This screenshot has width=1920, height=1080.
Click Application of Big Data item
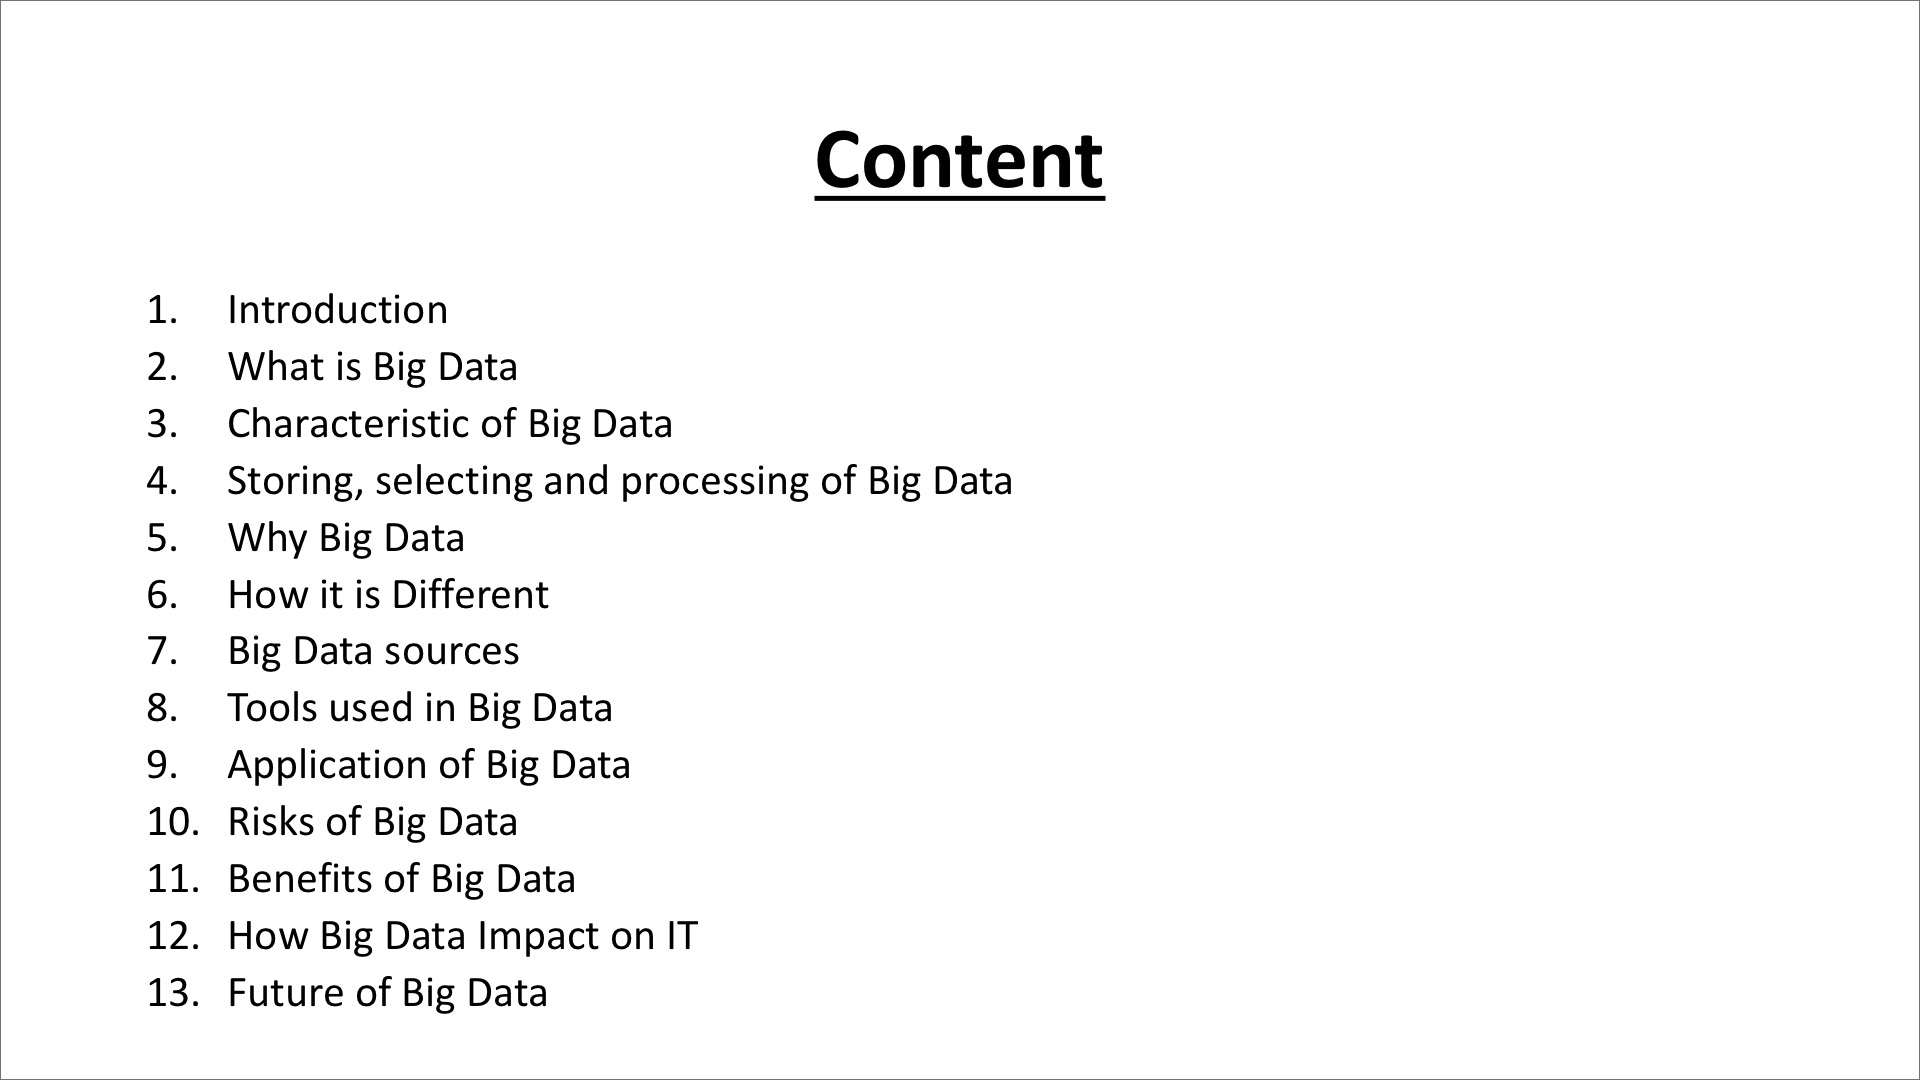click(x=429, y=764)
